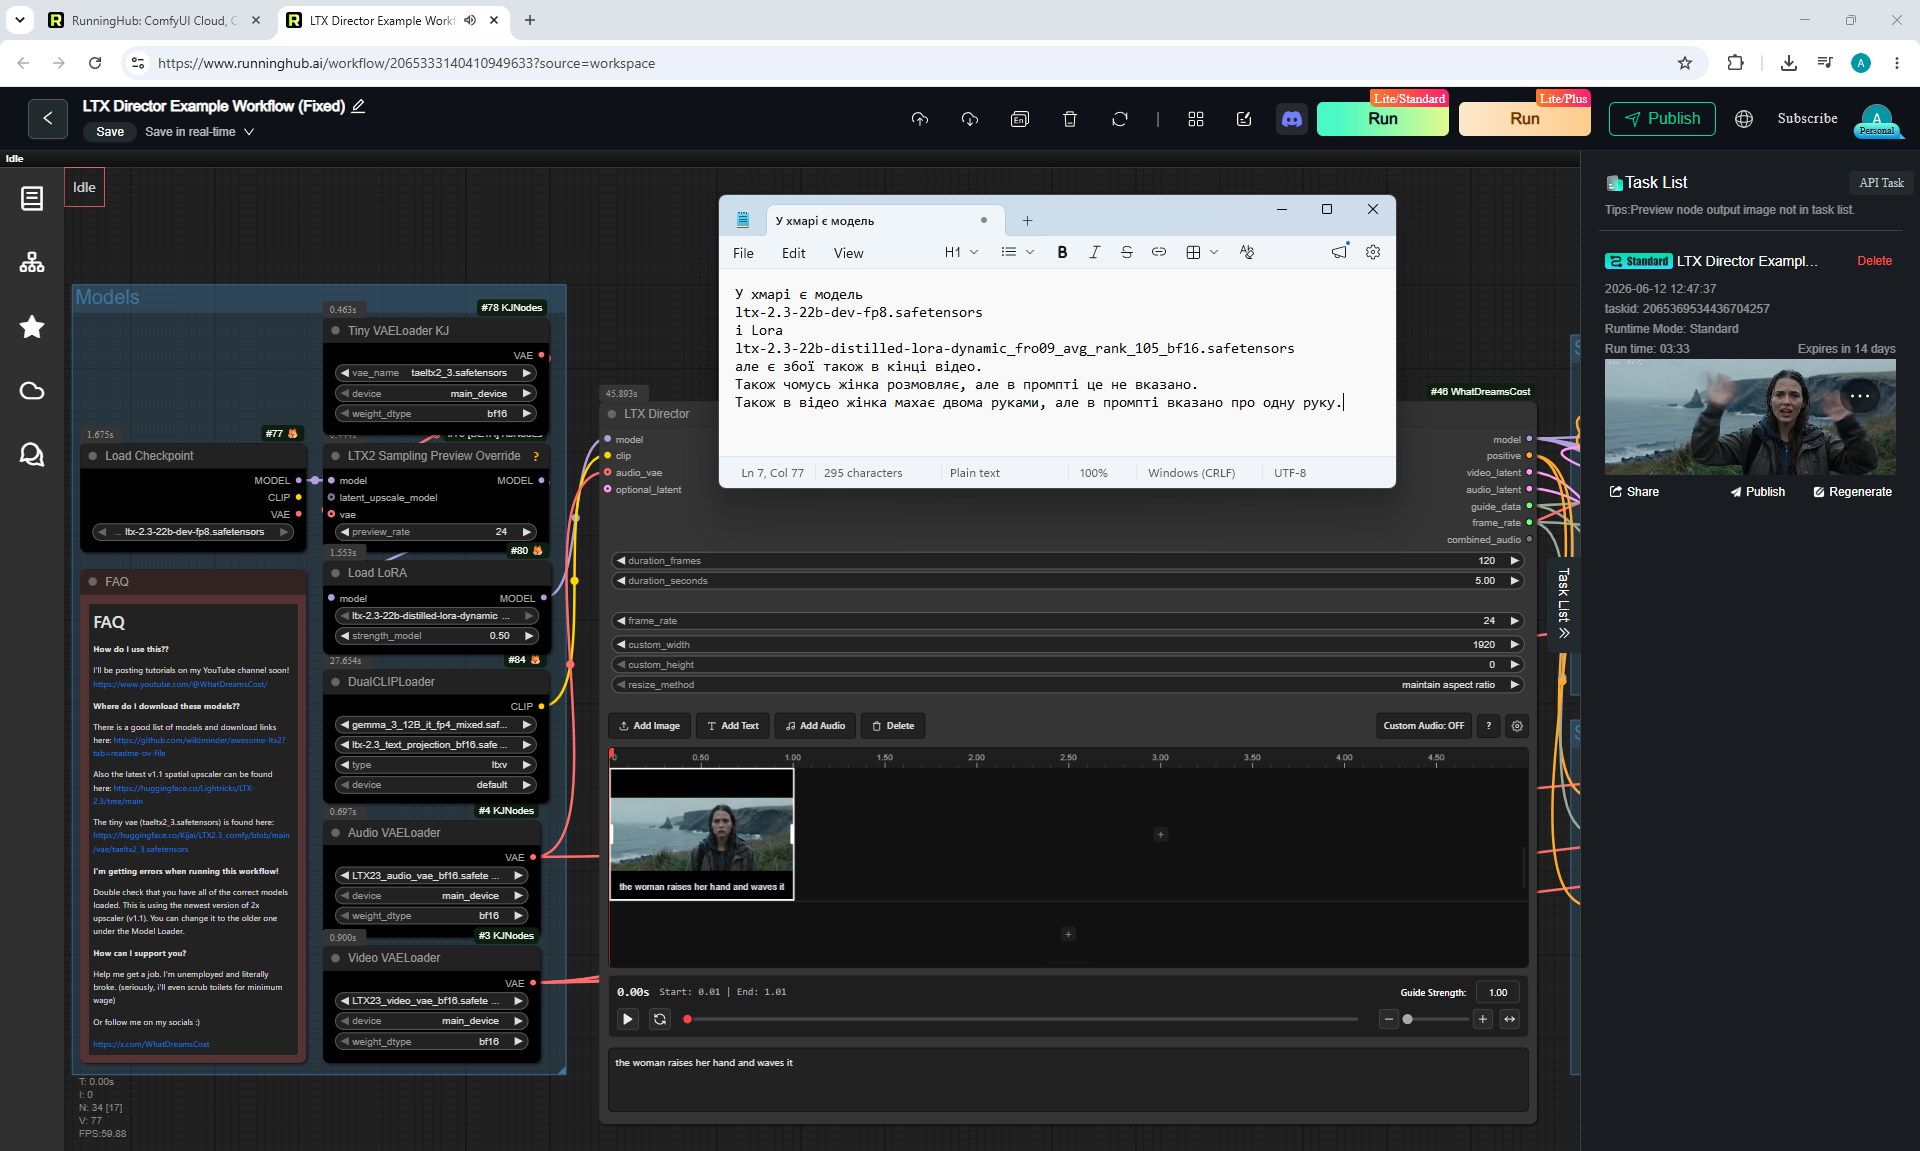Open the node tree icon in left sidebar
This screenshot has height=1151, width=1920.
[x=32, y=262]
